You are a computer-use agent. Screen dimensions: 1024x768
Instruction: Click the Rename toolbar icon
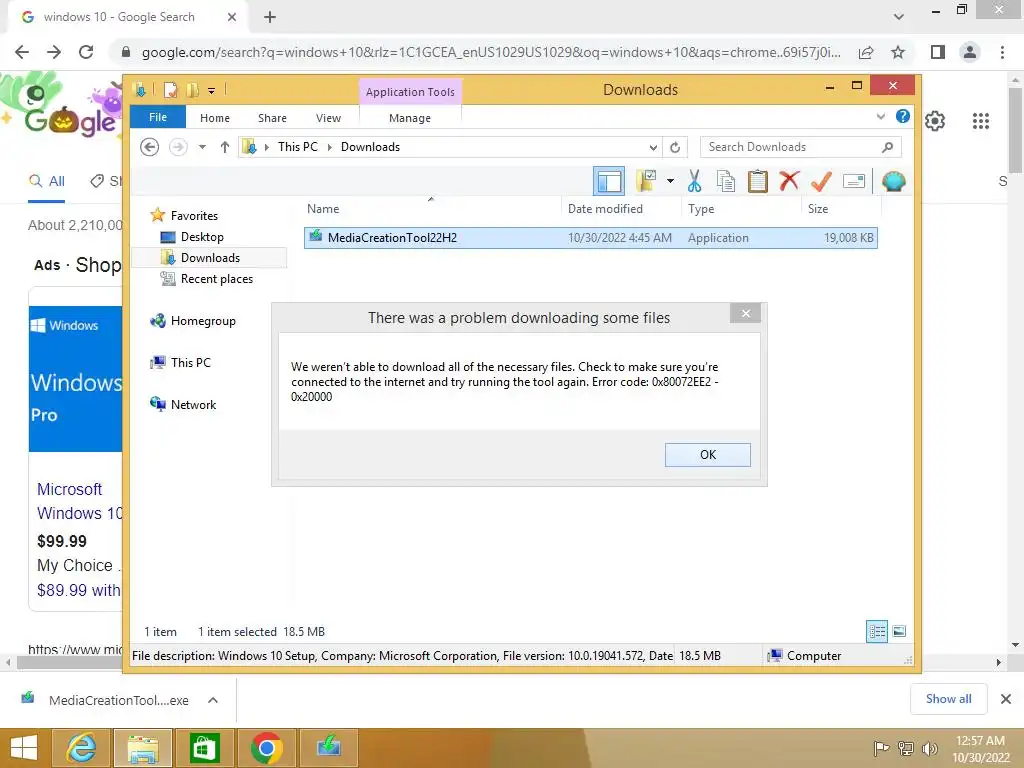tap(854, 181)
